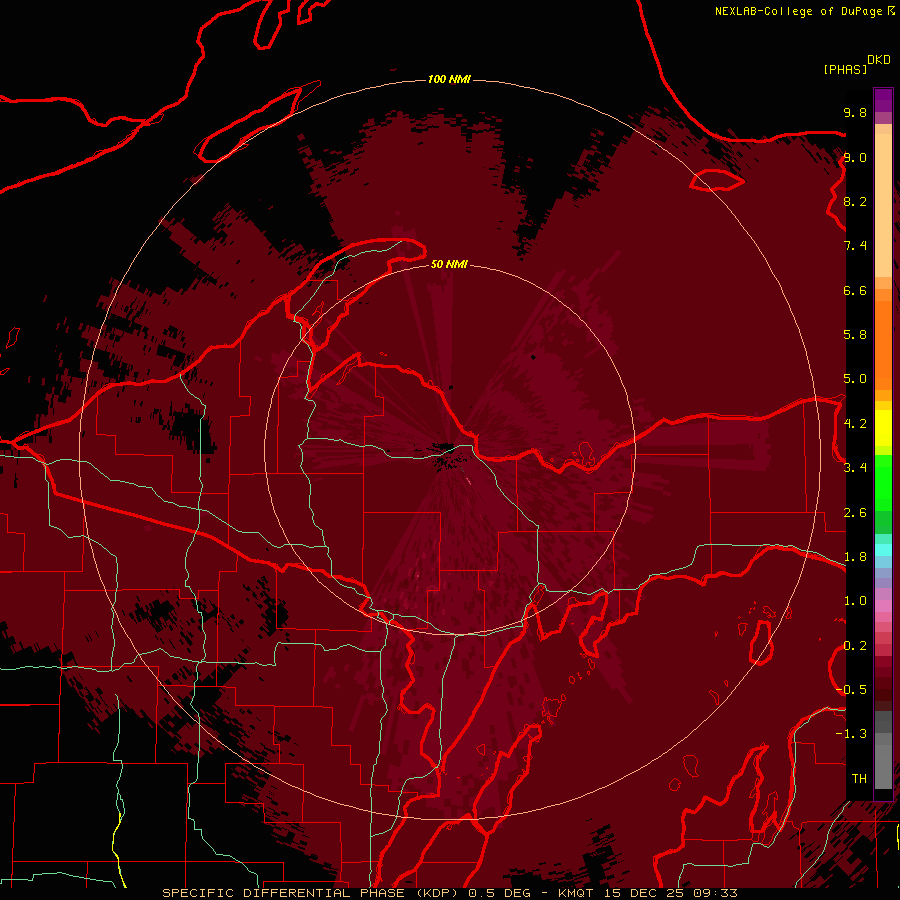
Task: Click the 2.6 value on the color scale
Action: point(855,513)
